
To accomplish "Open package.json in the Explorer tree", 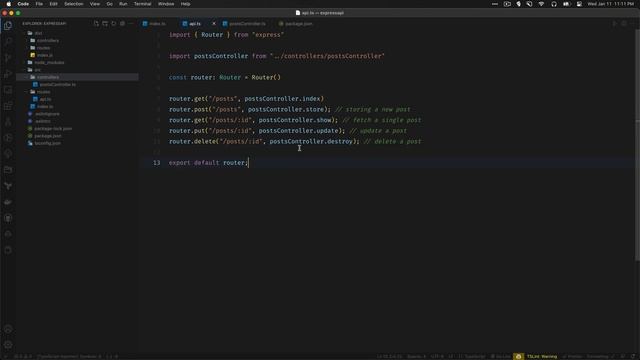I will coord(78,136).
